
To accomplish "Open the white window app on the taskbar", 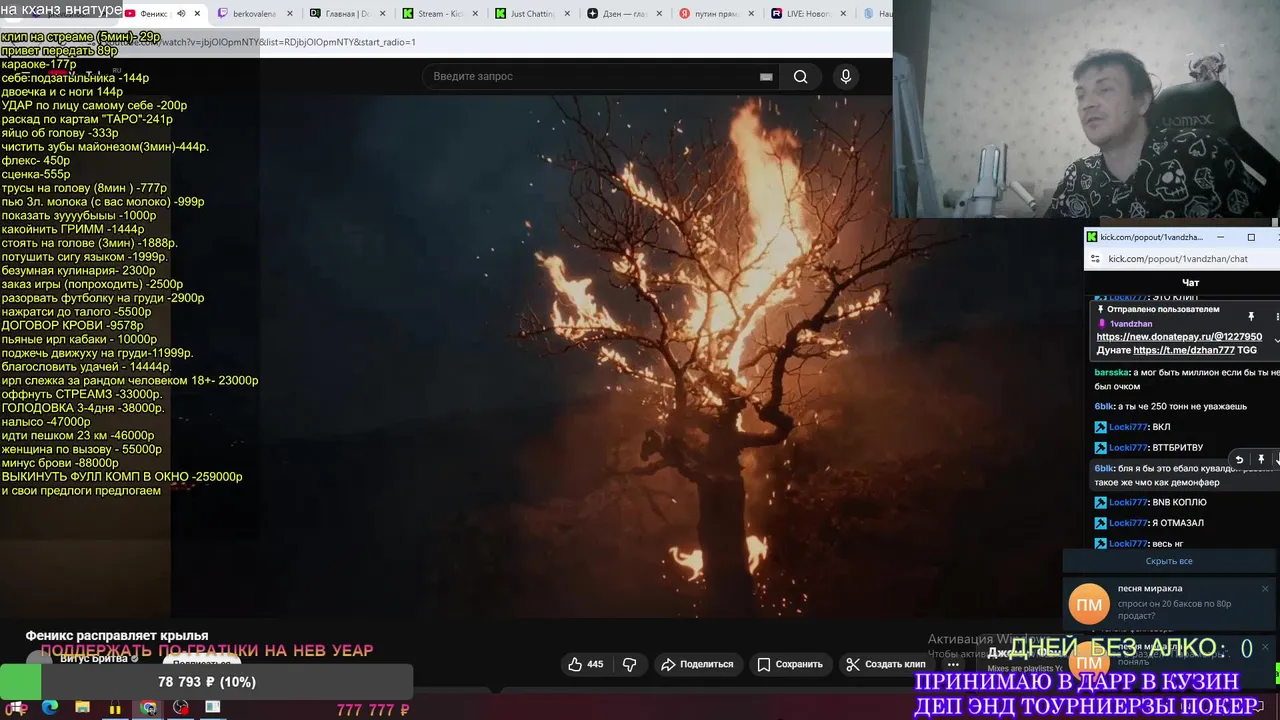I will point(213,708).
